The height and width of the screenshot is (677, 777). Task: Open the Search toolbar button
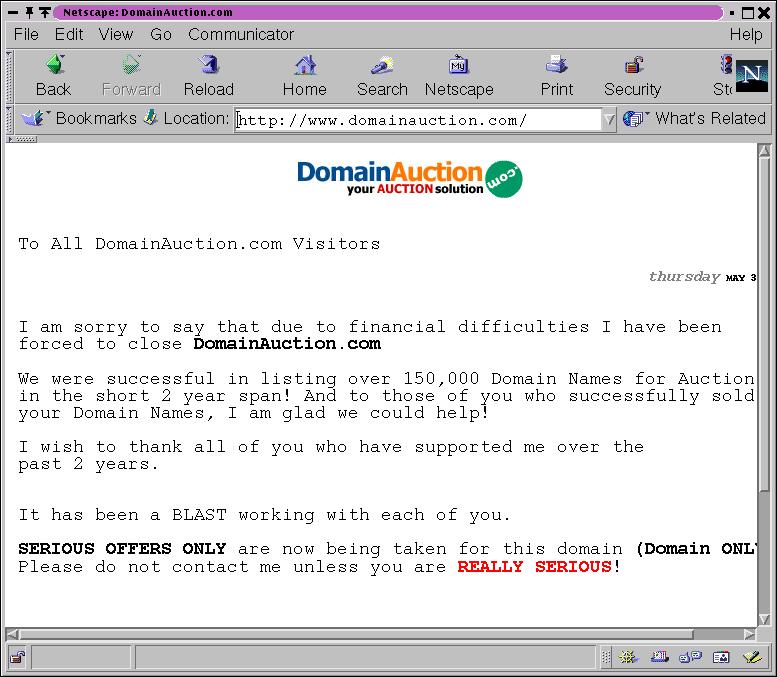[x=382, y=76]
